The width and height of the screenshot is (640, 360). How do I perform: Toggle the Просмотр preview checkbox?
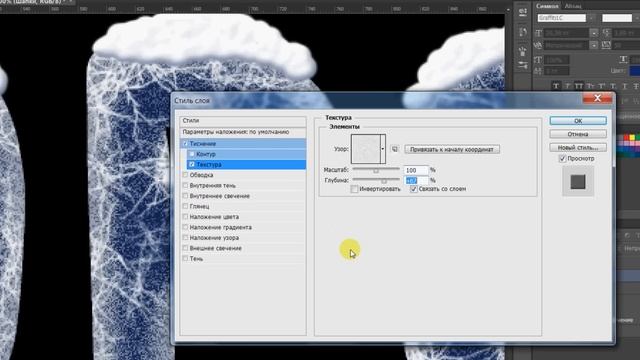[x=562, y=158]
